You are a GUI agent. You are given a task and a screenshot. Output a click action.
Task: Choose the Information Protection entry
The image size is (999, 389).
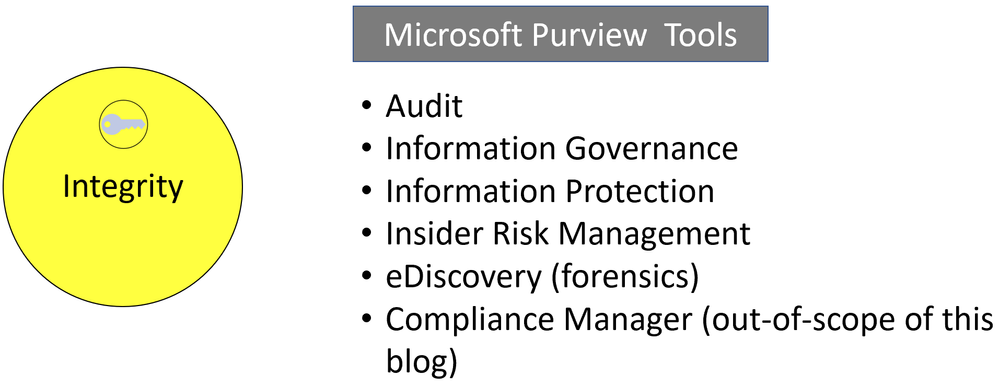550,192
